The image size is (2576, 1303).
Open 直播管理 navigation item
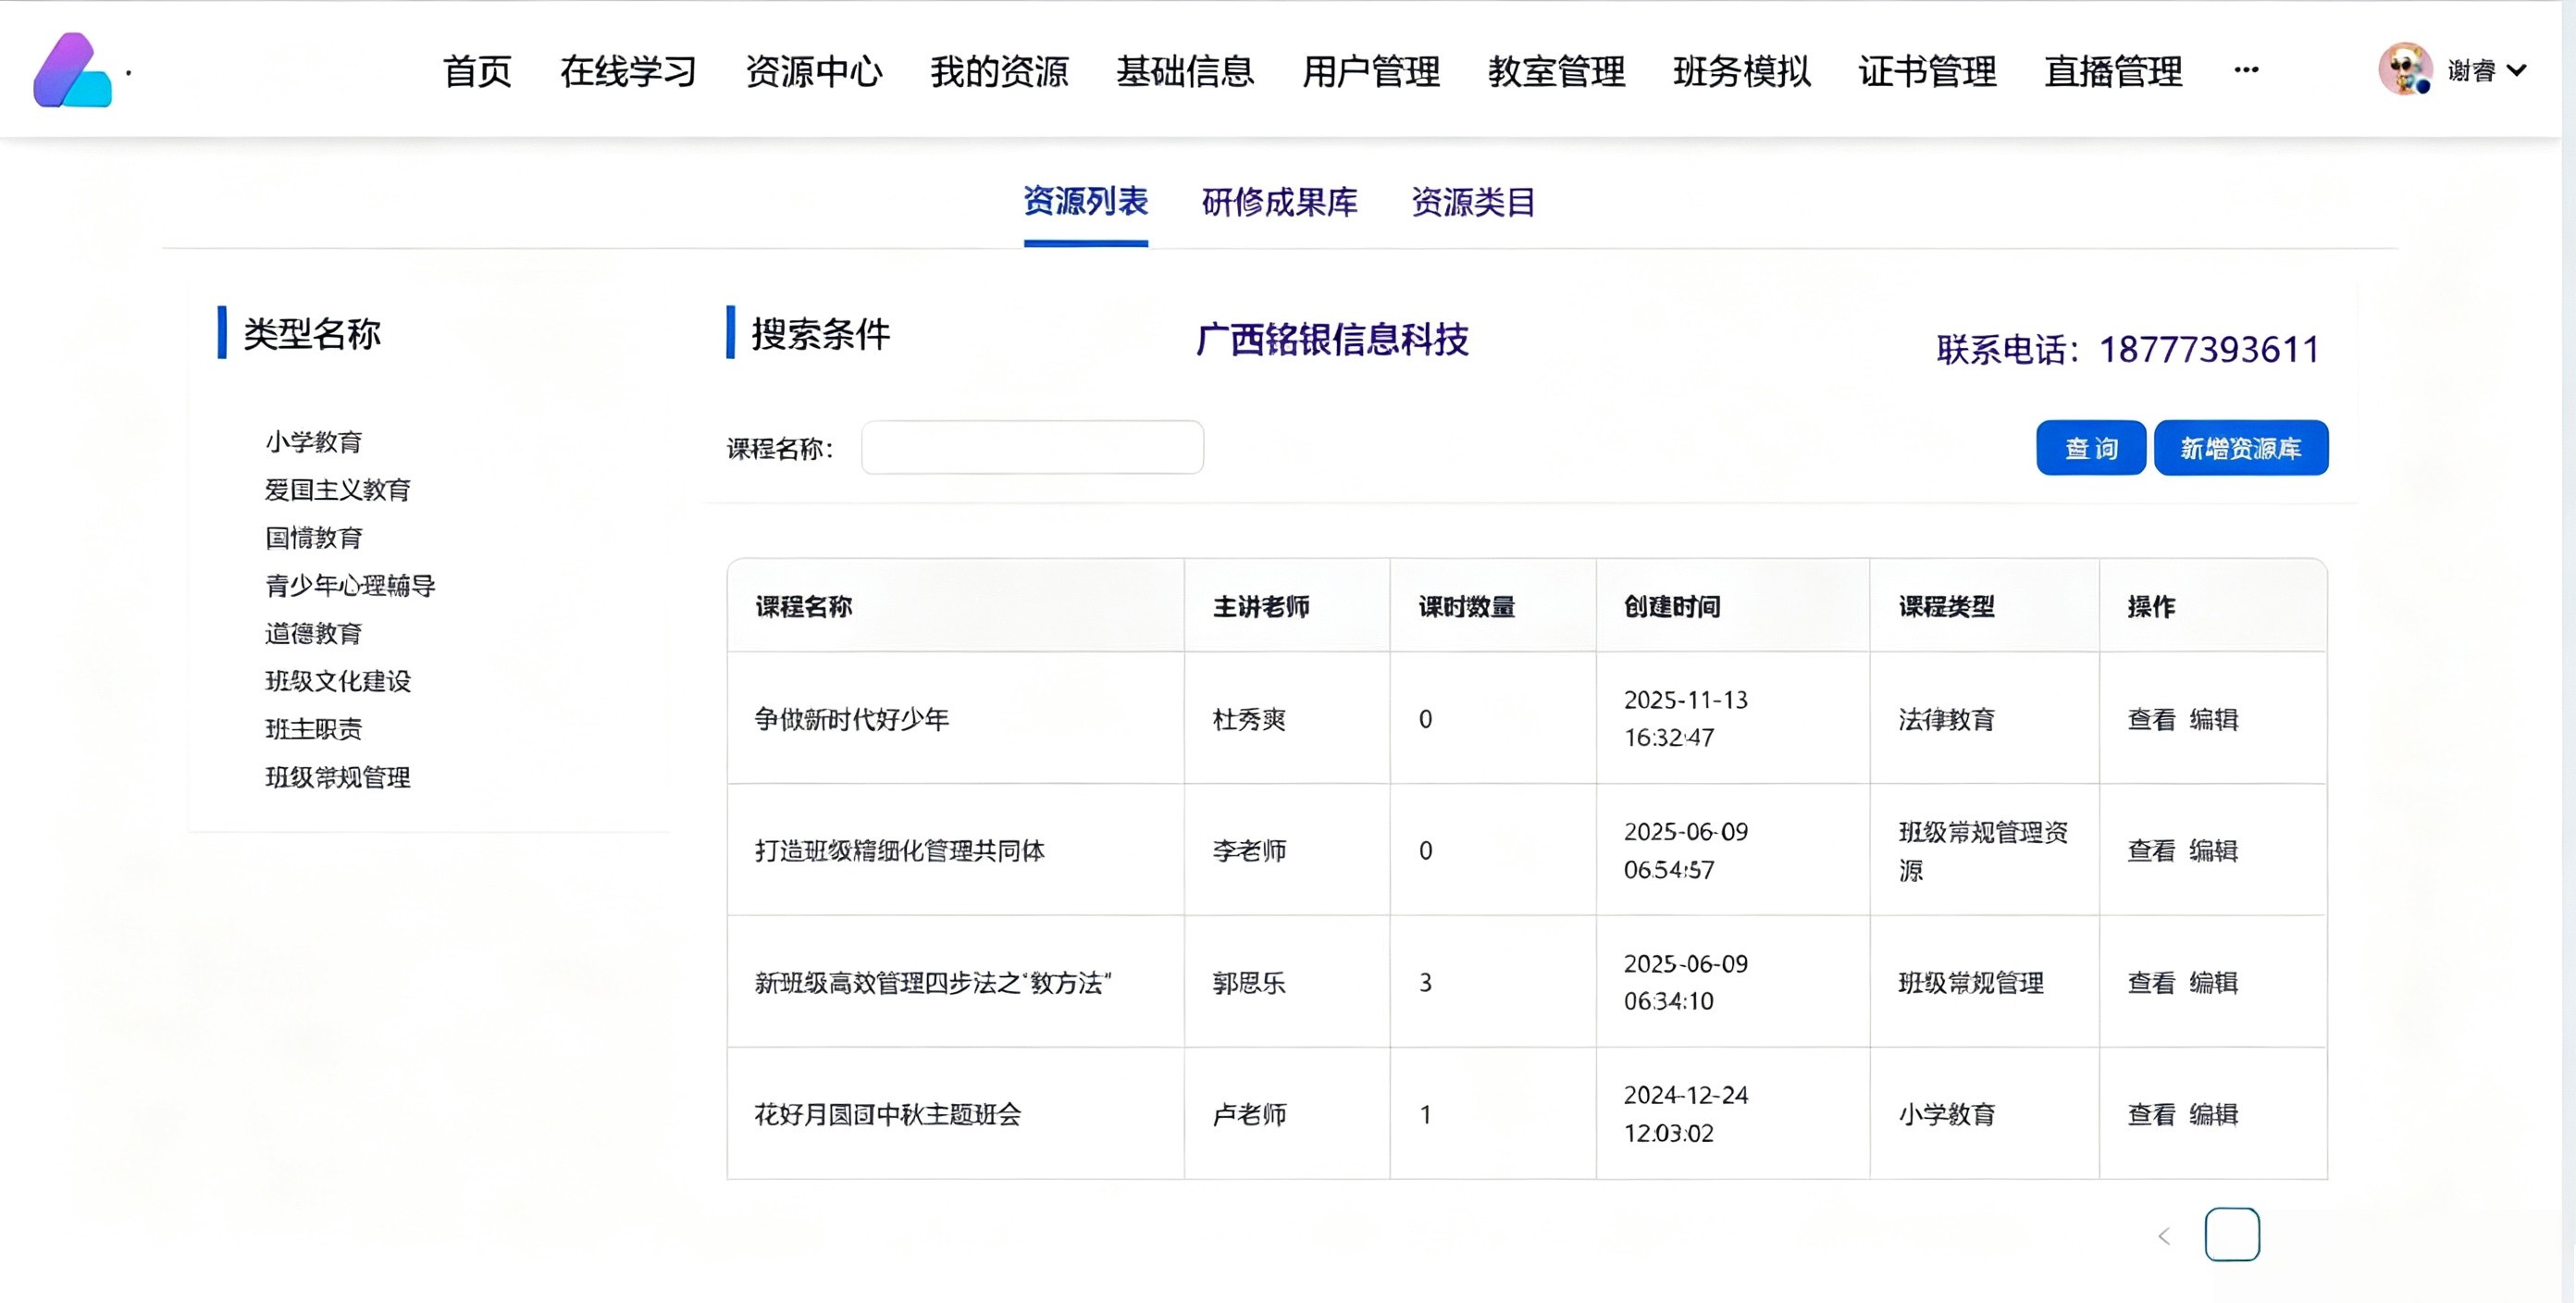pyautogui.click(x=2113, y=71)
